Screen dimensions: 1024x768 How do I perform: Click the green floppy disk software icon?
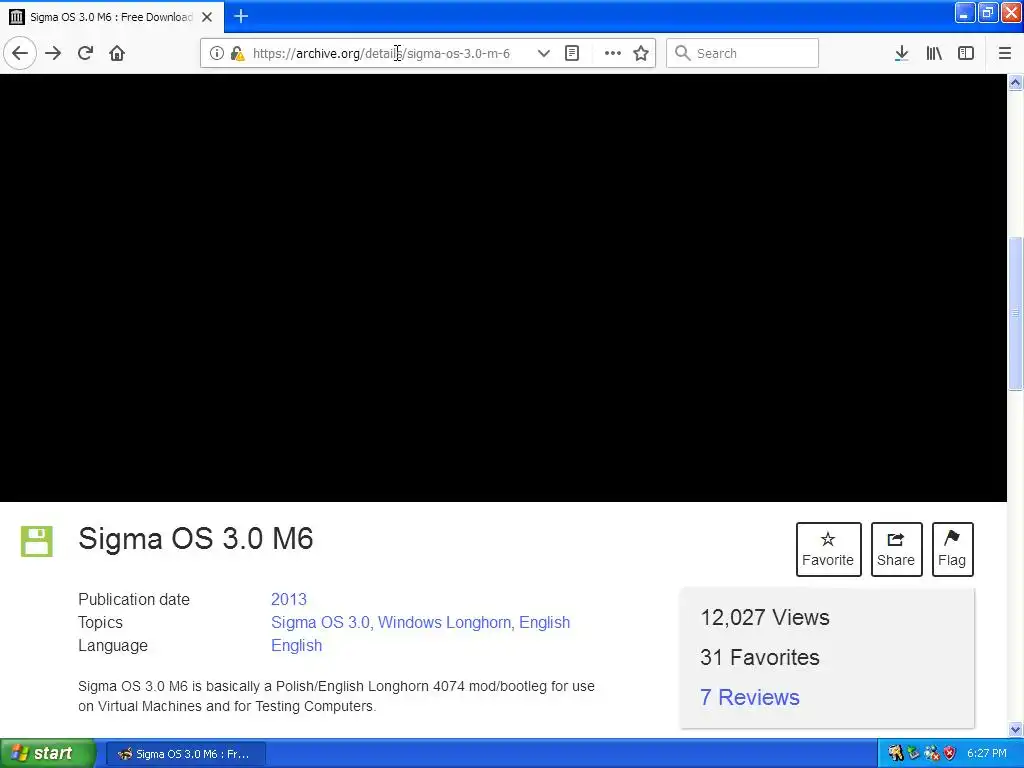pyautogui.click(x=37, y=541)
